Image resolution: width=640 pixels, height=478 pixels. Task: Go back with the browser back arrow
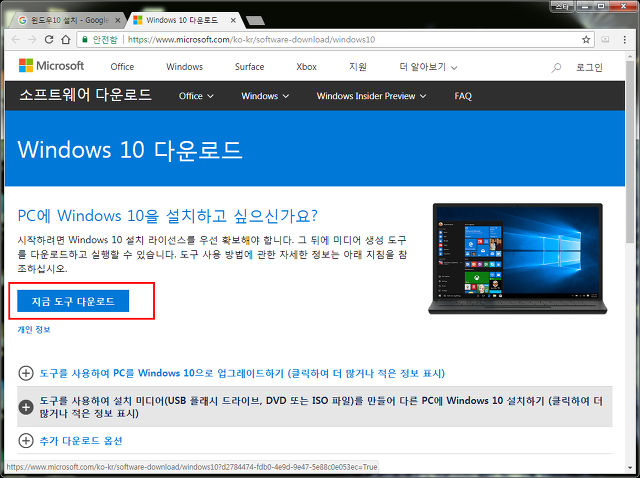pos(16,40)
